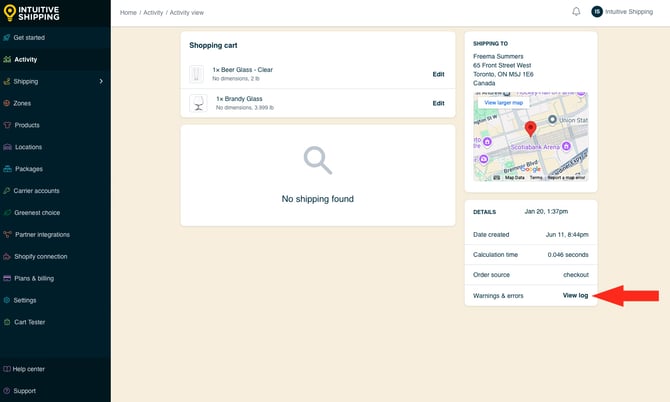Click the 'Freema Summers' recipient name

498,56
